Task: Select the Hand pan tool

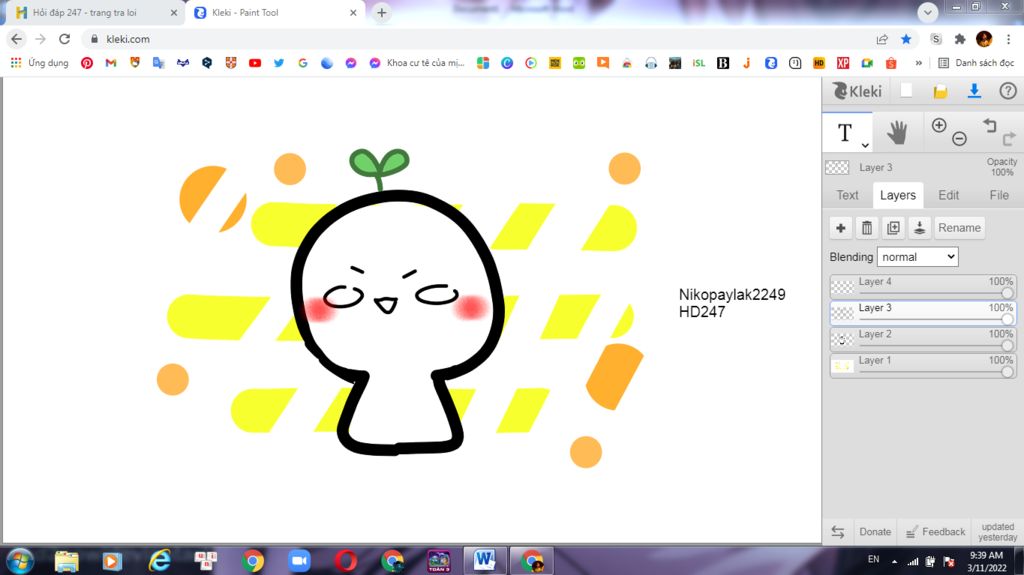Action: click(x=897, y=132)
